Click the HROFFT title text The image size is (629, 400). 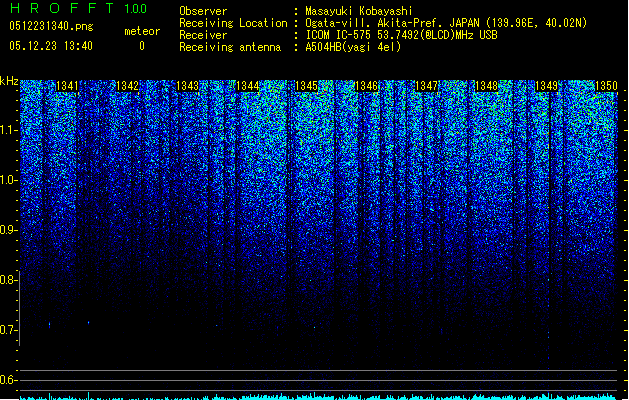[x=62, y=8]
